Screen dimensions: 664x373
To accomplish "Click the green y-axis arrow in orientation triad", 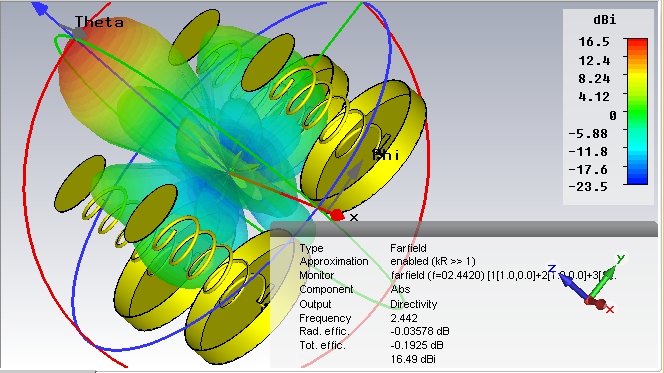I will [x=603, y=281].
